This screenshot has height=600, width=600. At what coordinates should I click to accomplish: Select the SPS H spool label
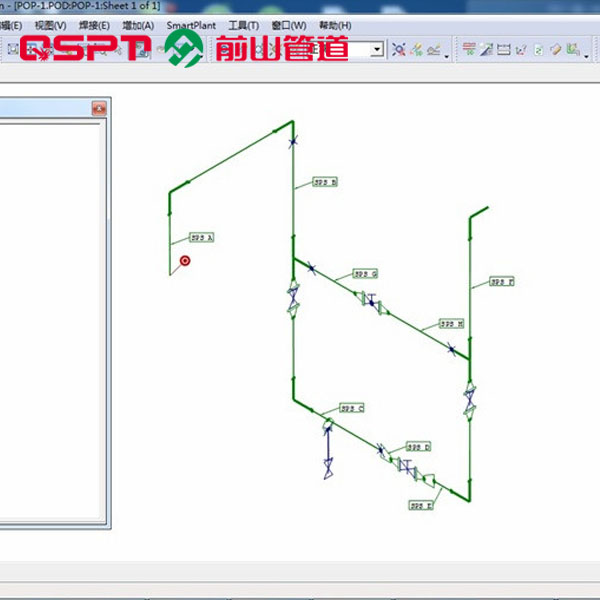tap(452, 324)
